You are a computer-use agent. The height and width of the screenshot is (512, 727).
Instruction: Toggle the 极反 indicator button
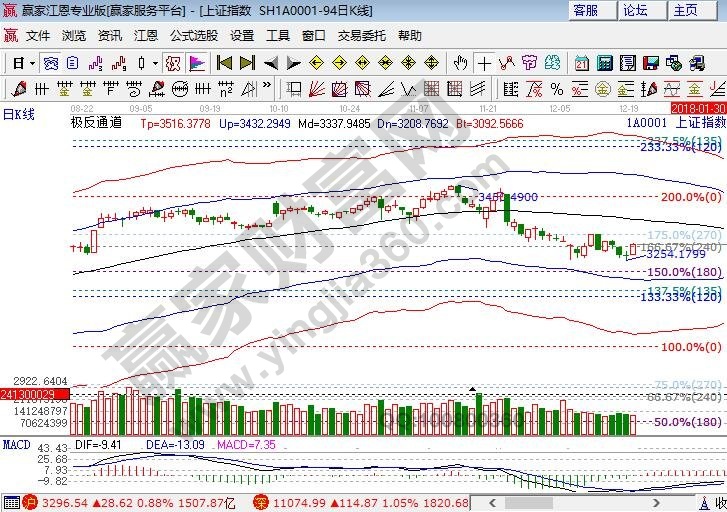(x=173, y=63)
